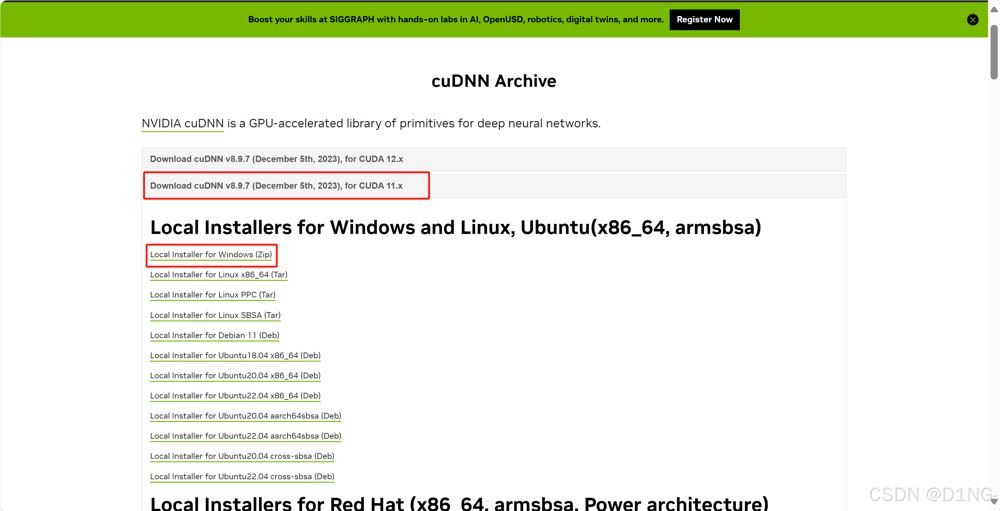Click the Local Installers for Windows and Linux heading
Viewport: 1000px width, 511px height.
point(455,227)
